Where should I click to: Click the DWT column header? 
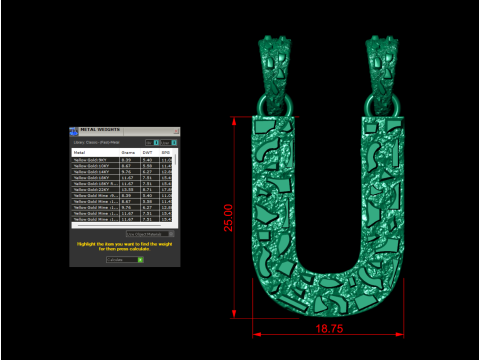(x=149, y=153)
